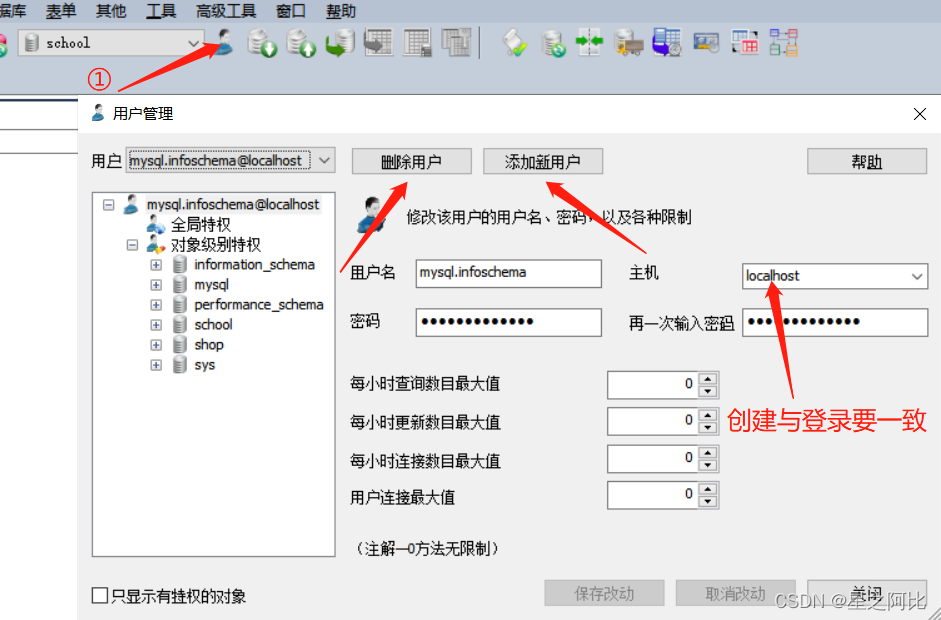Click the 密码 password field
The image size is (941, 620).
[508, 322]
